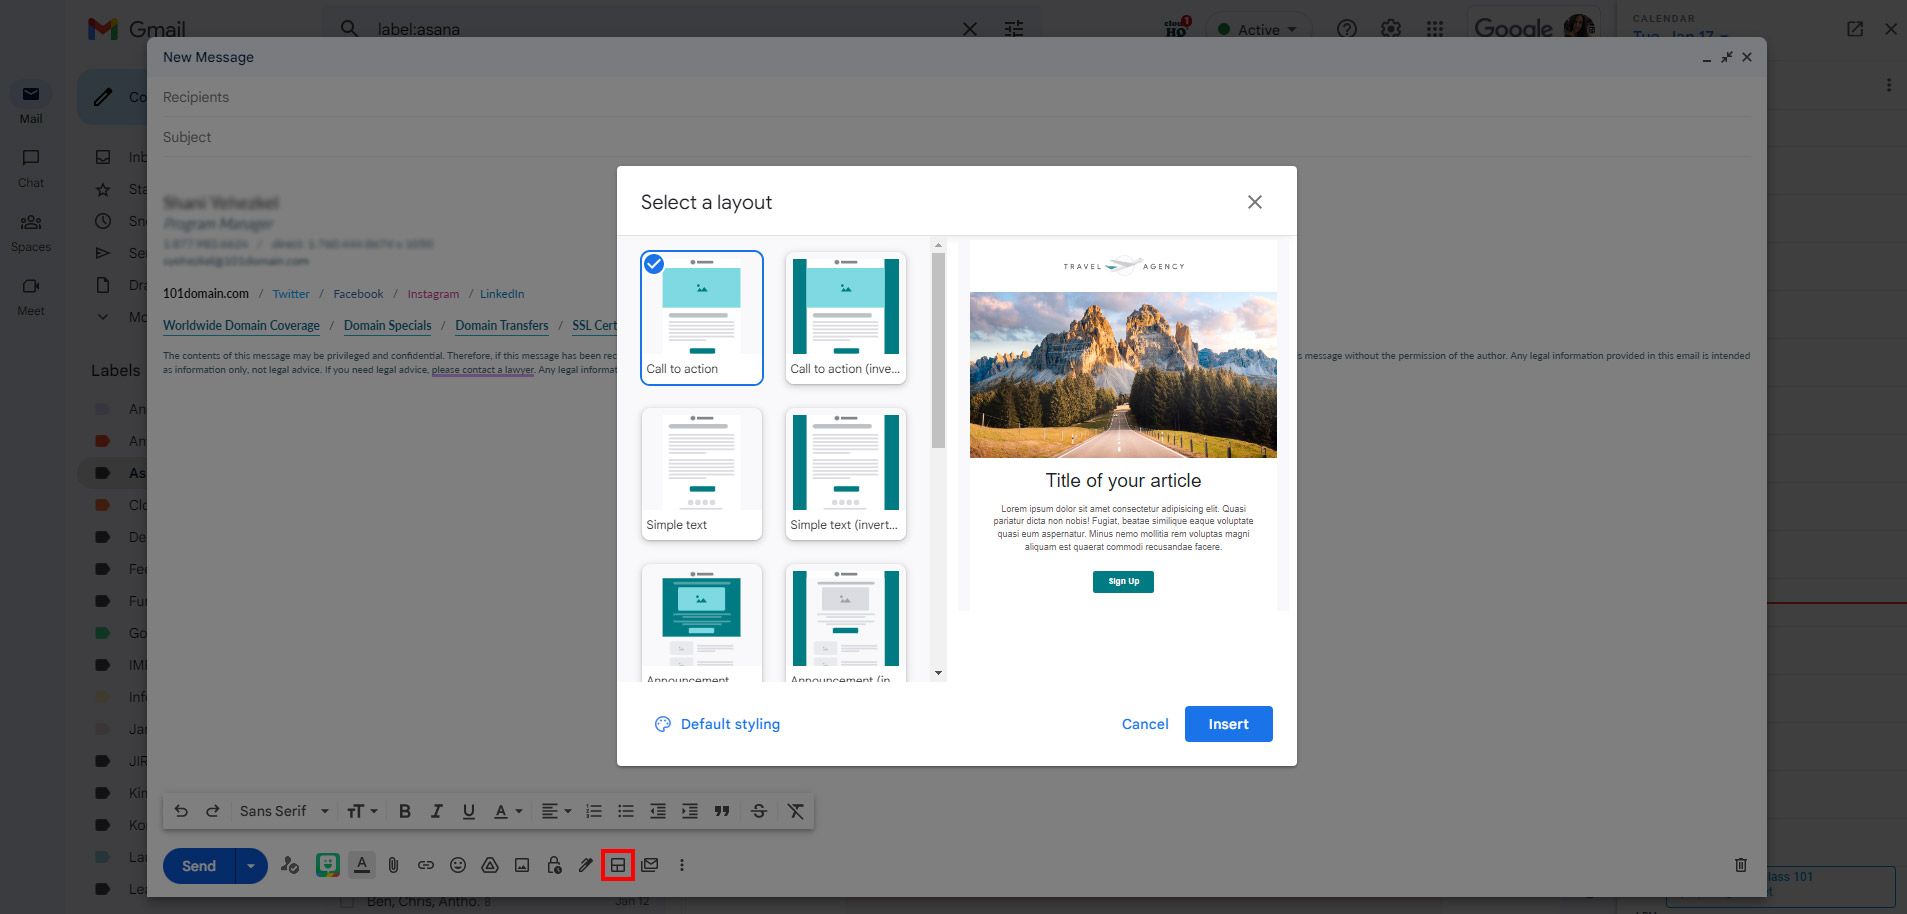This screenshot has height=914, width=1907.
Task: Click the Insert button
Action: [x=1228, y=724]
